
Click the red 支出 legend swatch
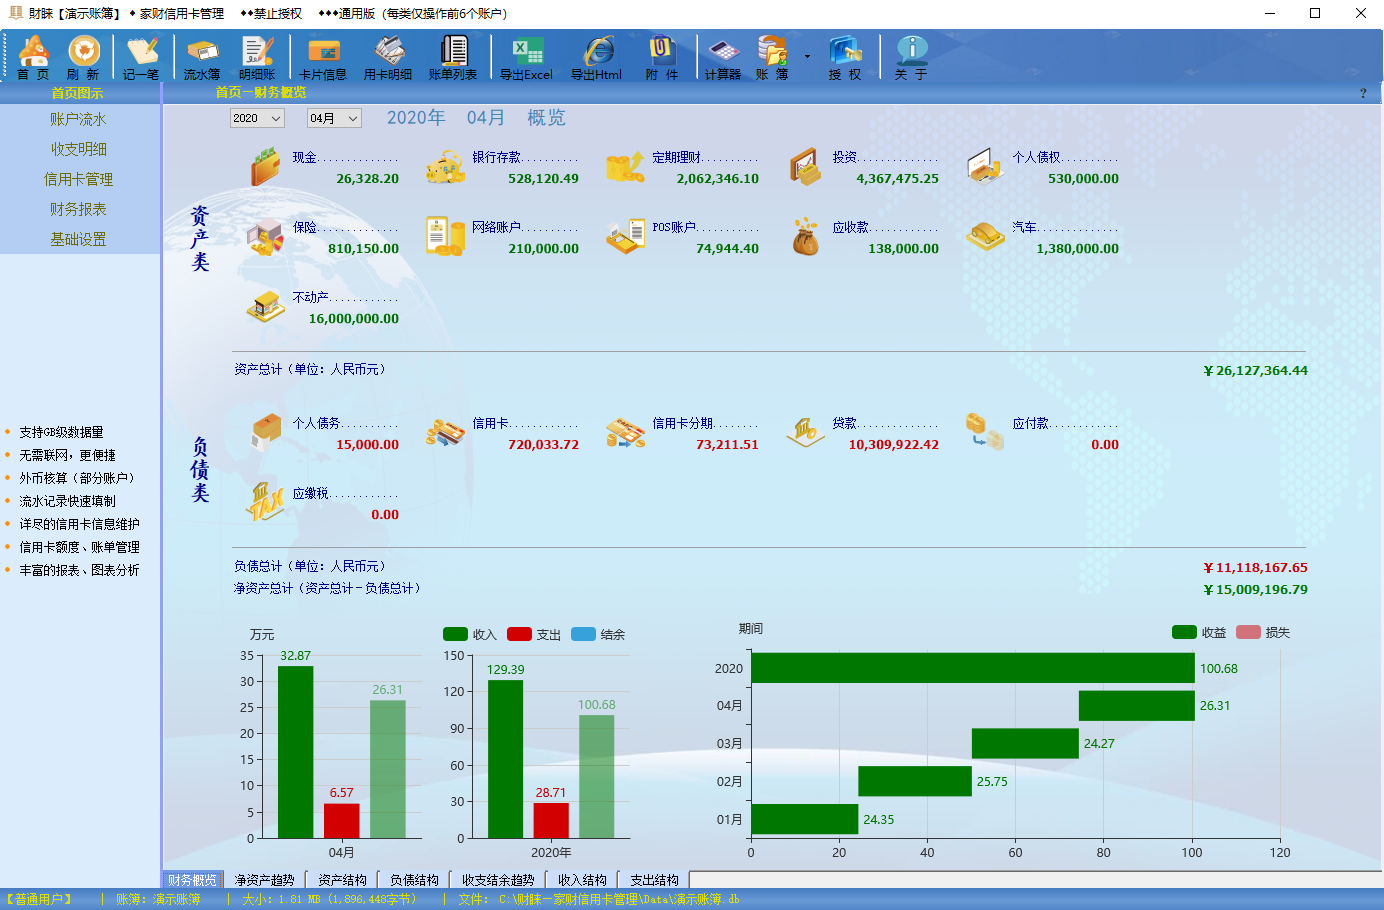[x=519, y=634]
